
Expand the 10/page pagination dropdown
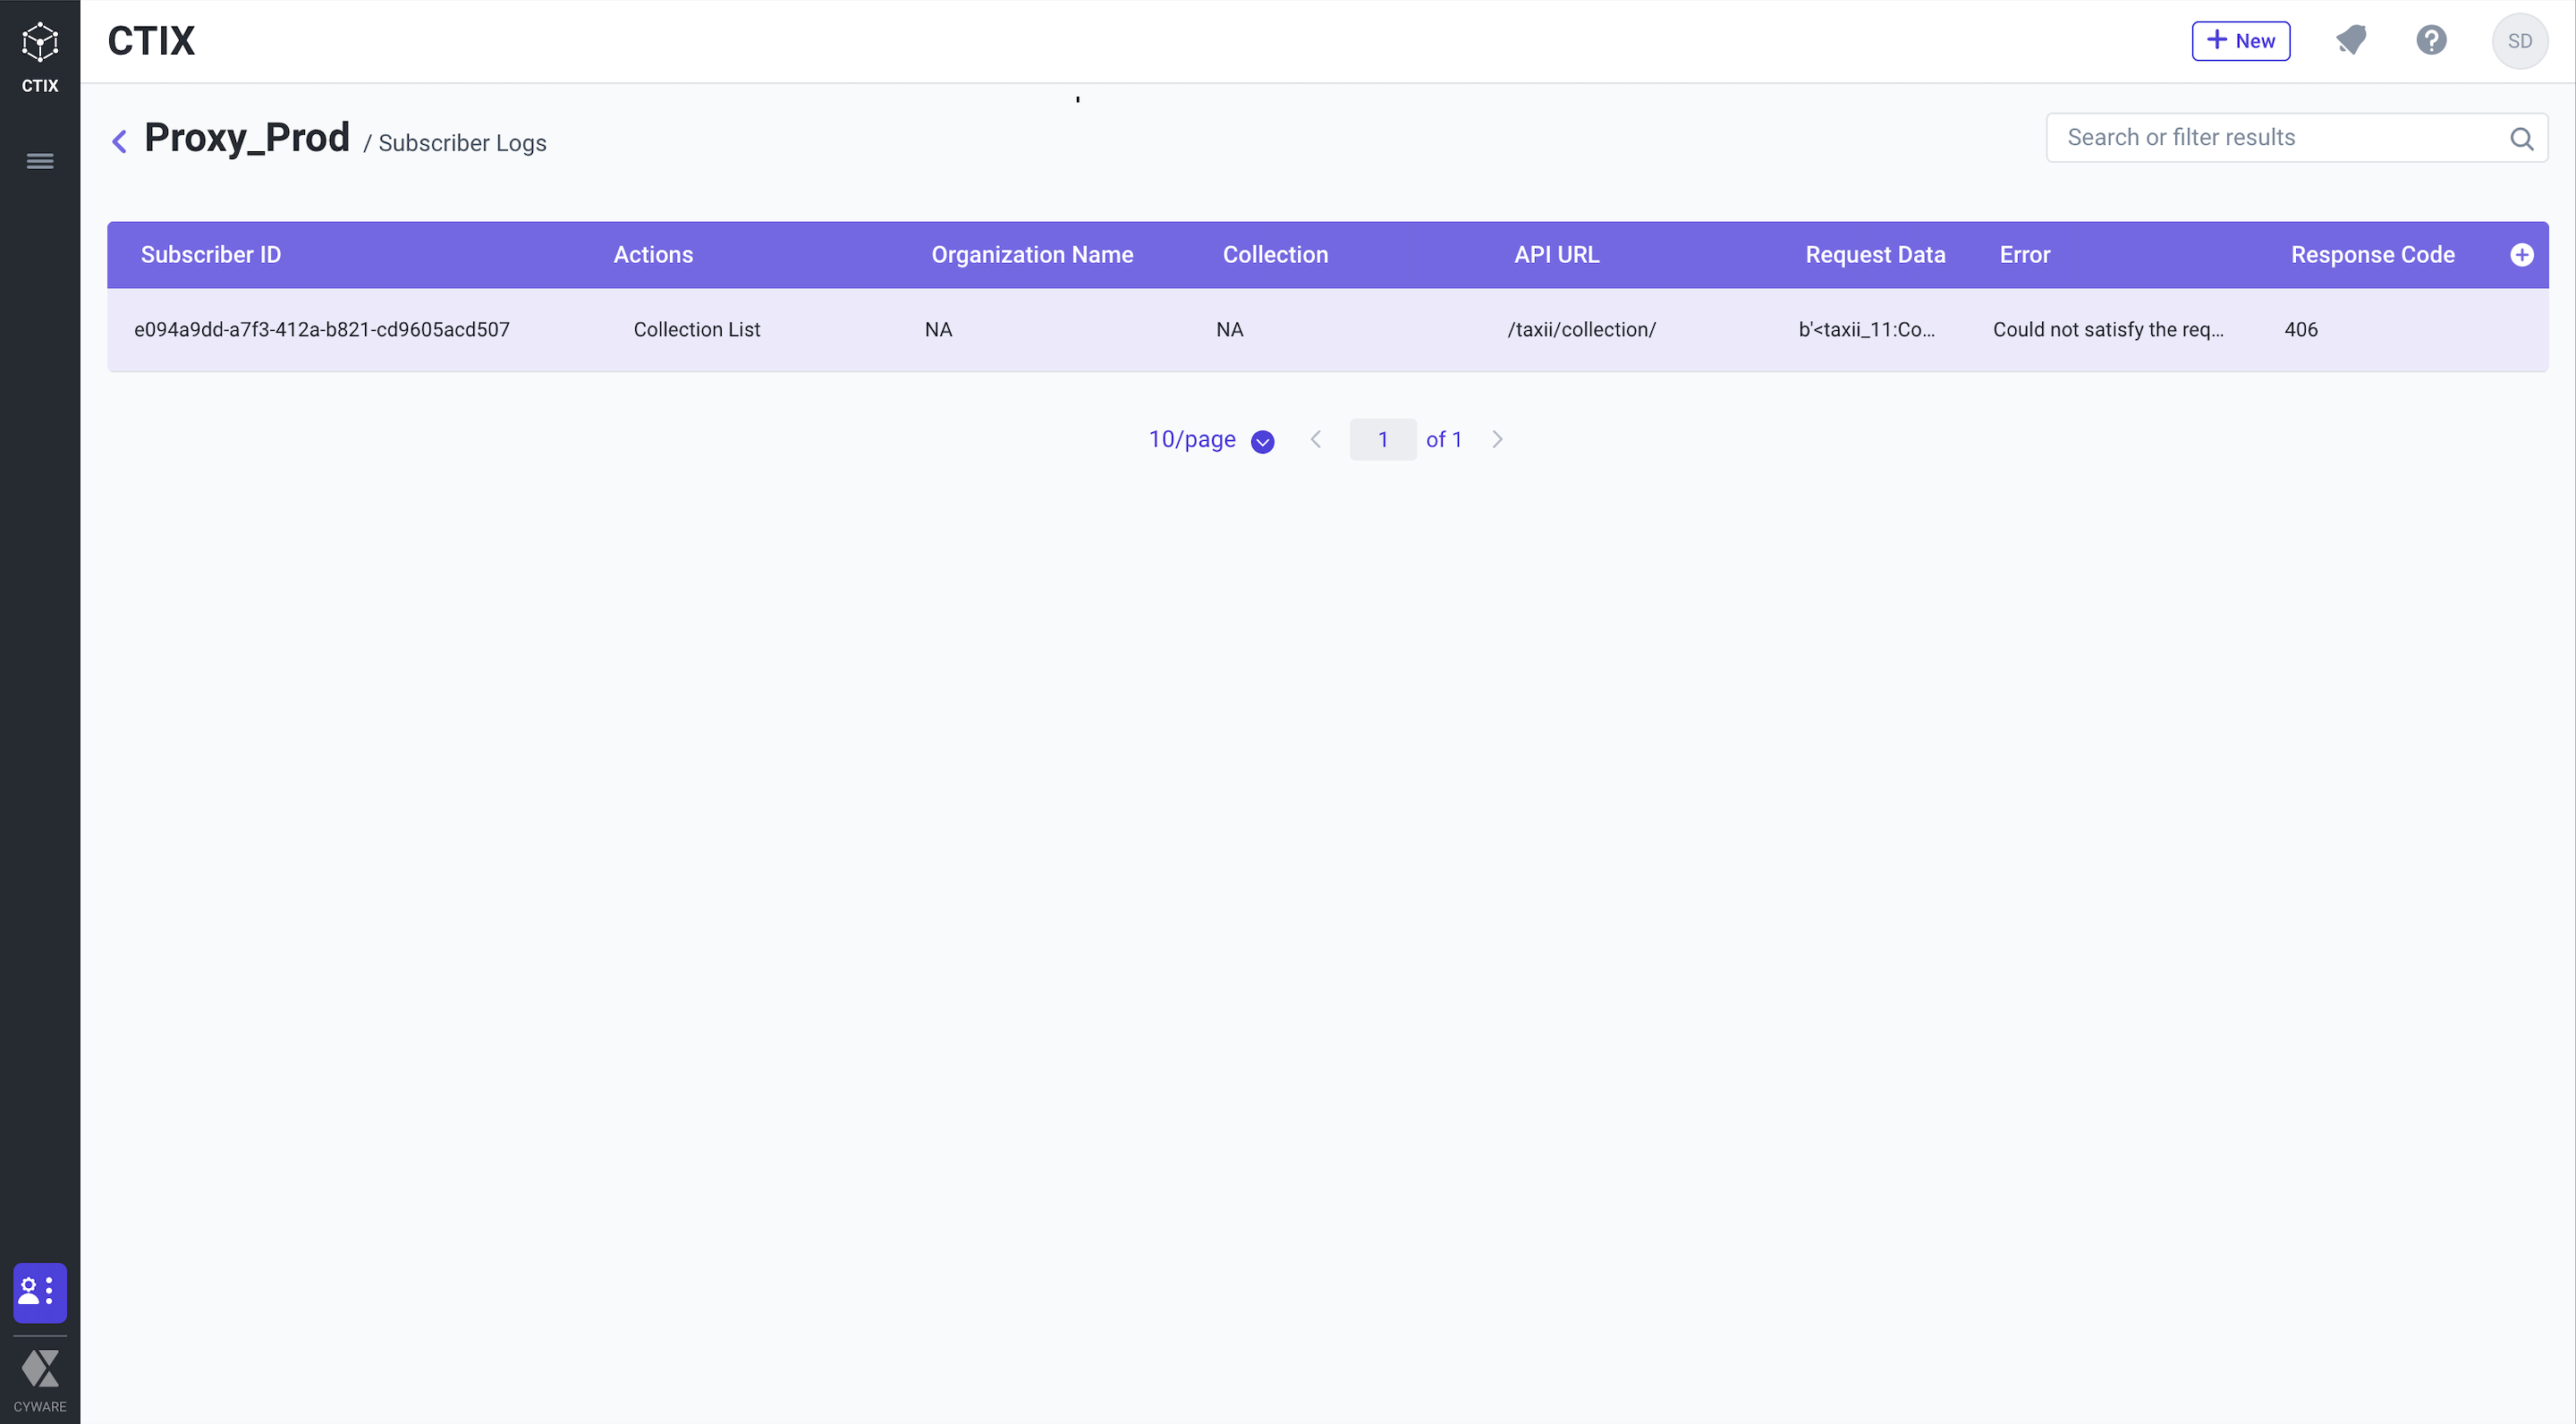(1263, 440)
